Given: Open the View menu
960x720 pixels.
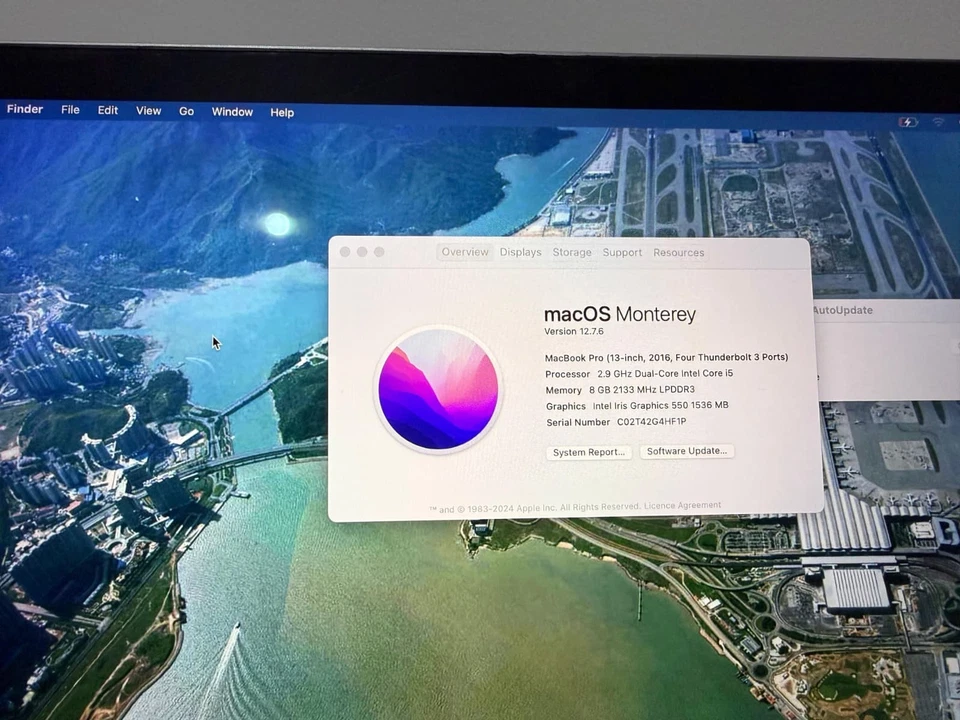Looking at the screenshot, I should (148, 111).
